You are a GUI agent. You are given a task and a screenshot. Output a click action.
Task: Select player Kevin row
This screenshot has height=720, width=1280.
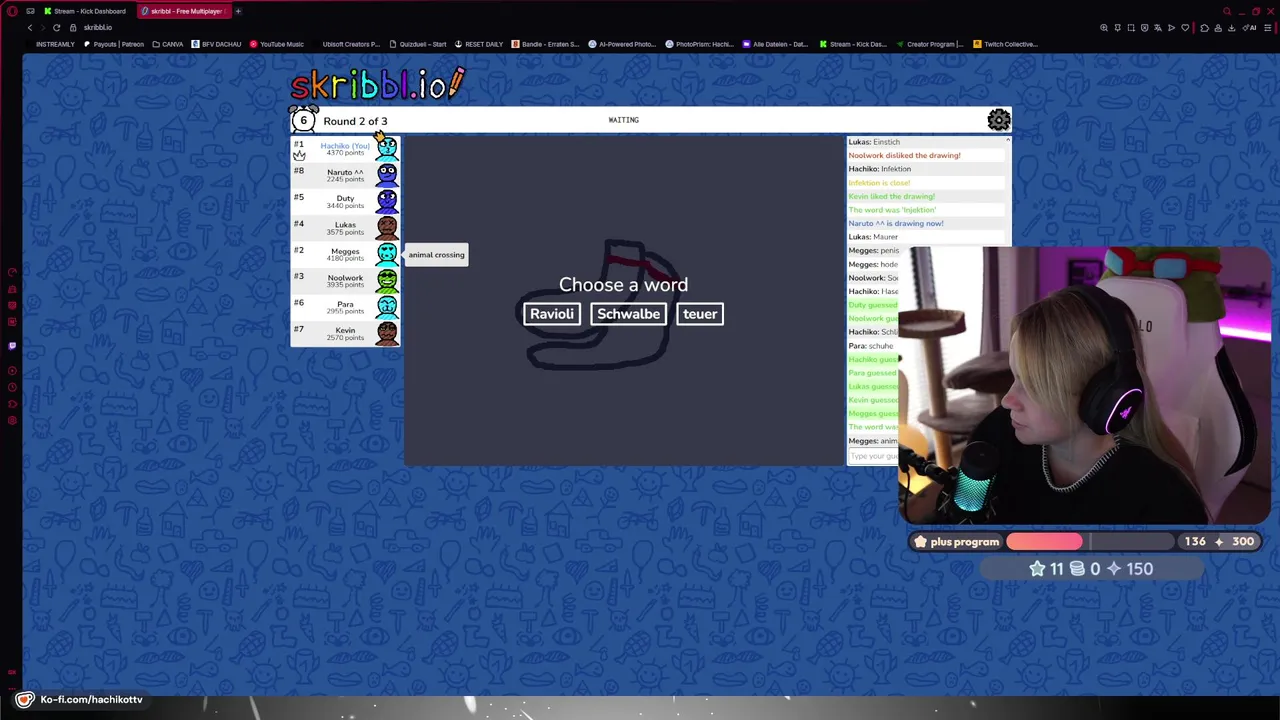tap(345, 333)
